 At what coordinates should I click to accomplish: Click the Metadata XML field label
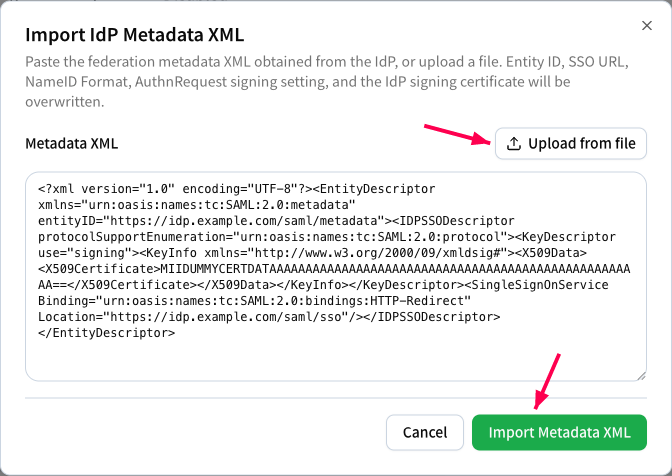[x=72, y=144]
